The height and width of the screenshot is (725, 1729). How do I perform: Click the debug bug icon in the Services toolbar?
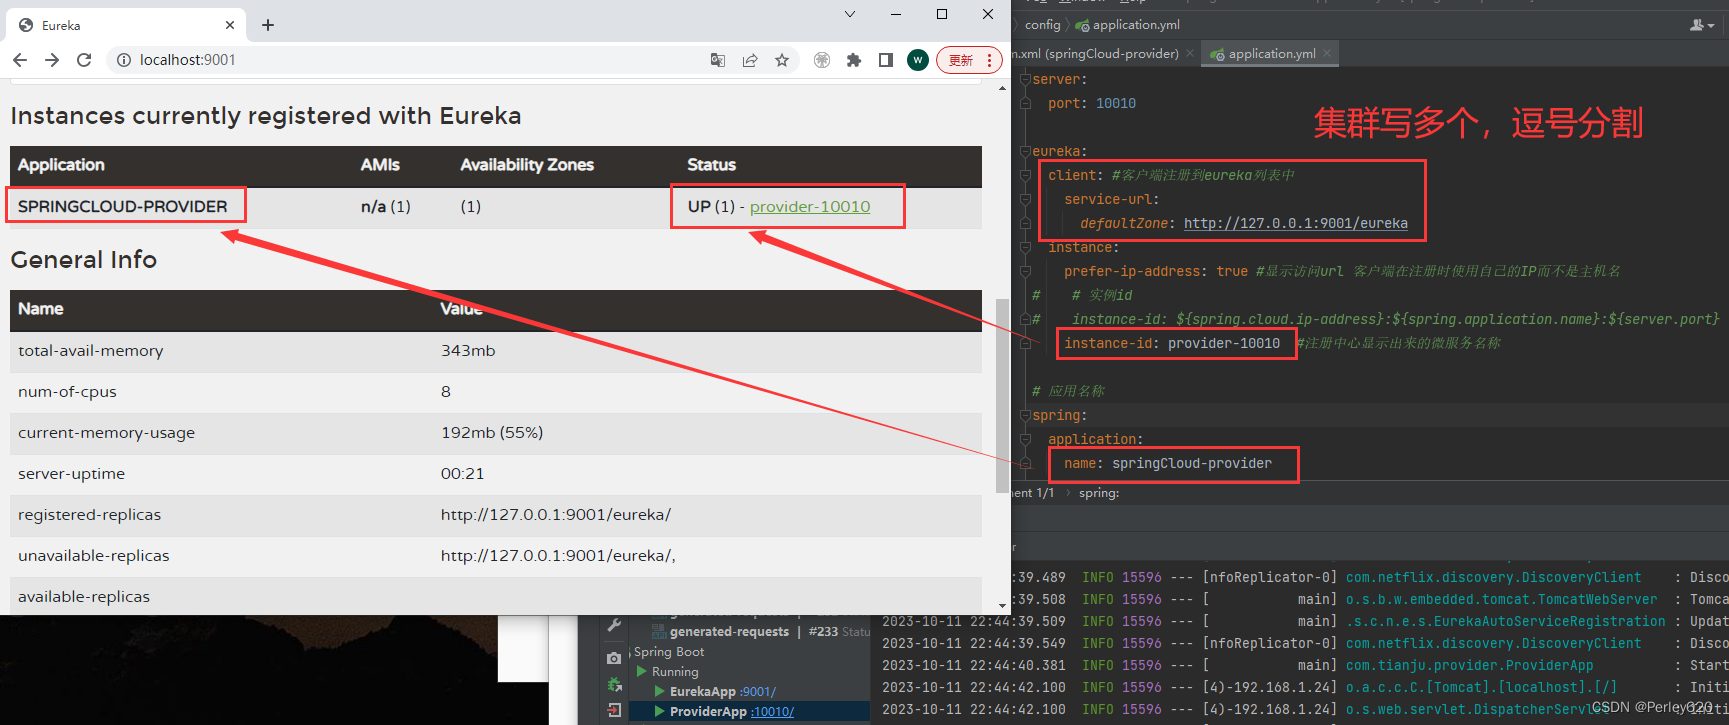pos(614,684)
